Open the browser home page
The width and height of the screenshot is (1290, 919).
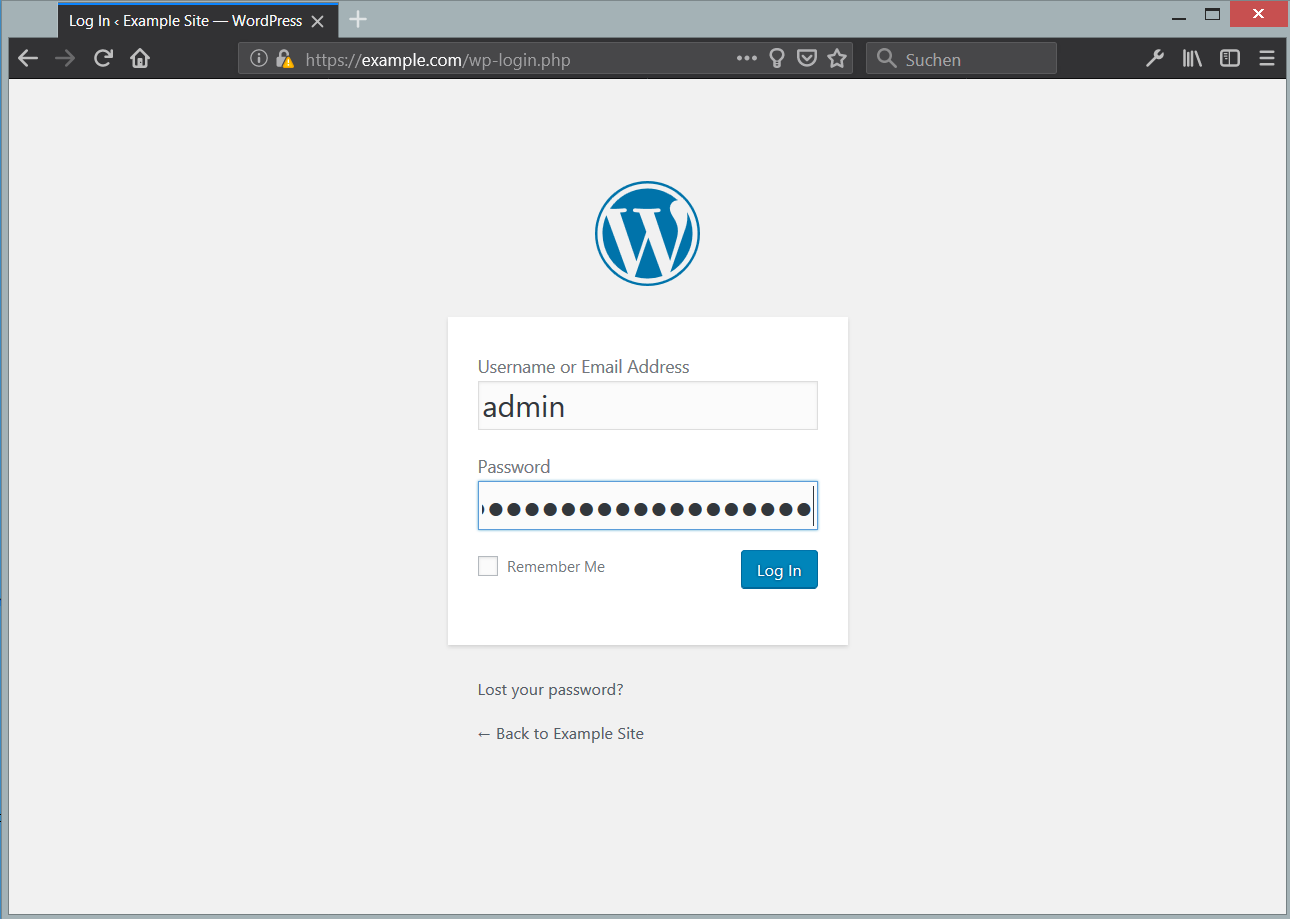point(140,58)
